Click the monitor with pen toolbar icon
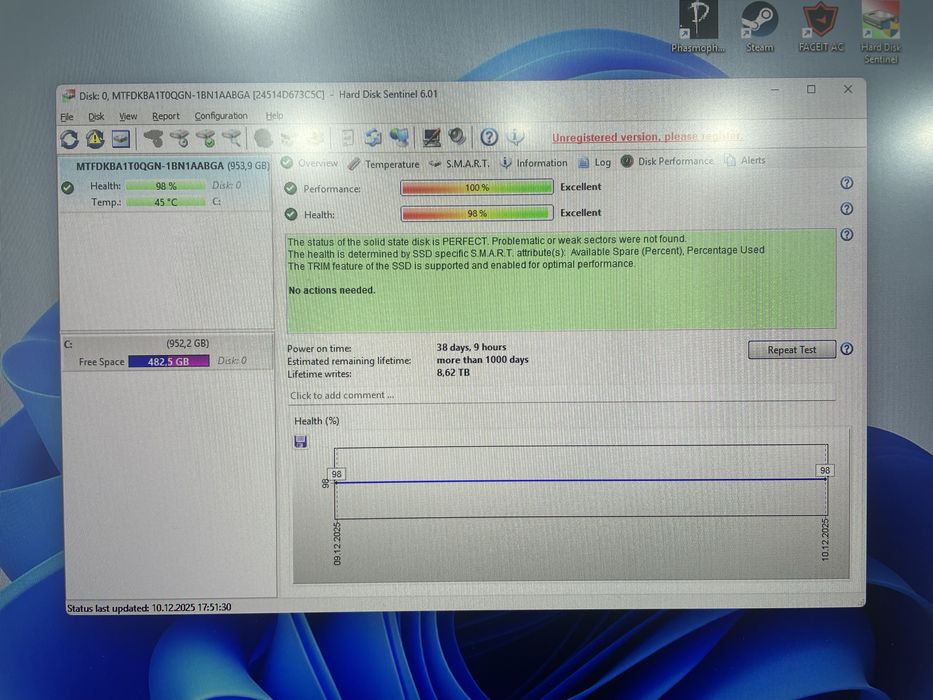The height and width of the screenshot is (700, 933). pyautogui.click(x=431, y=138)
